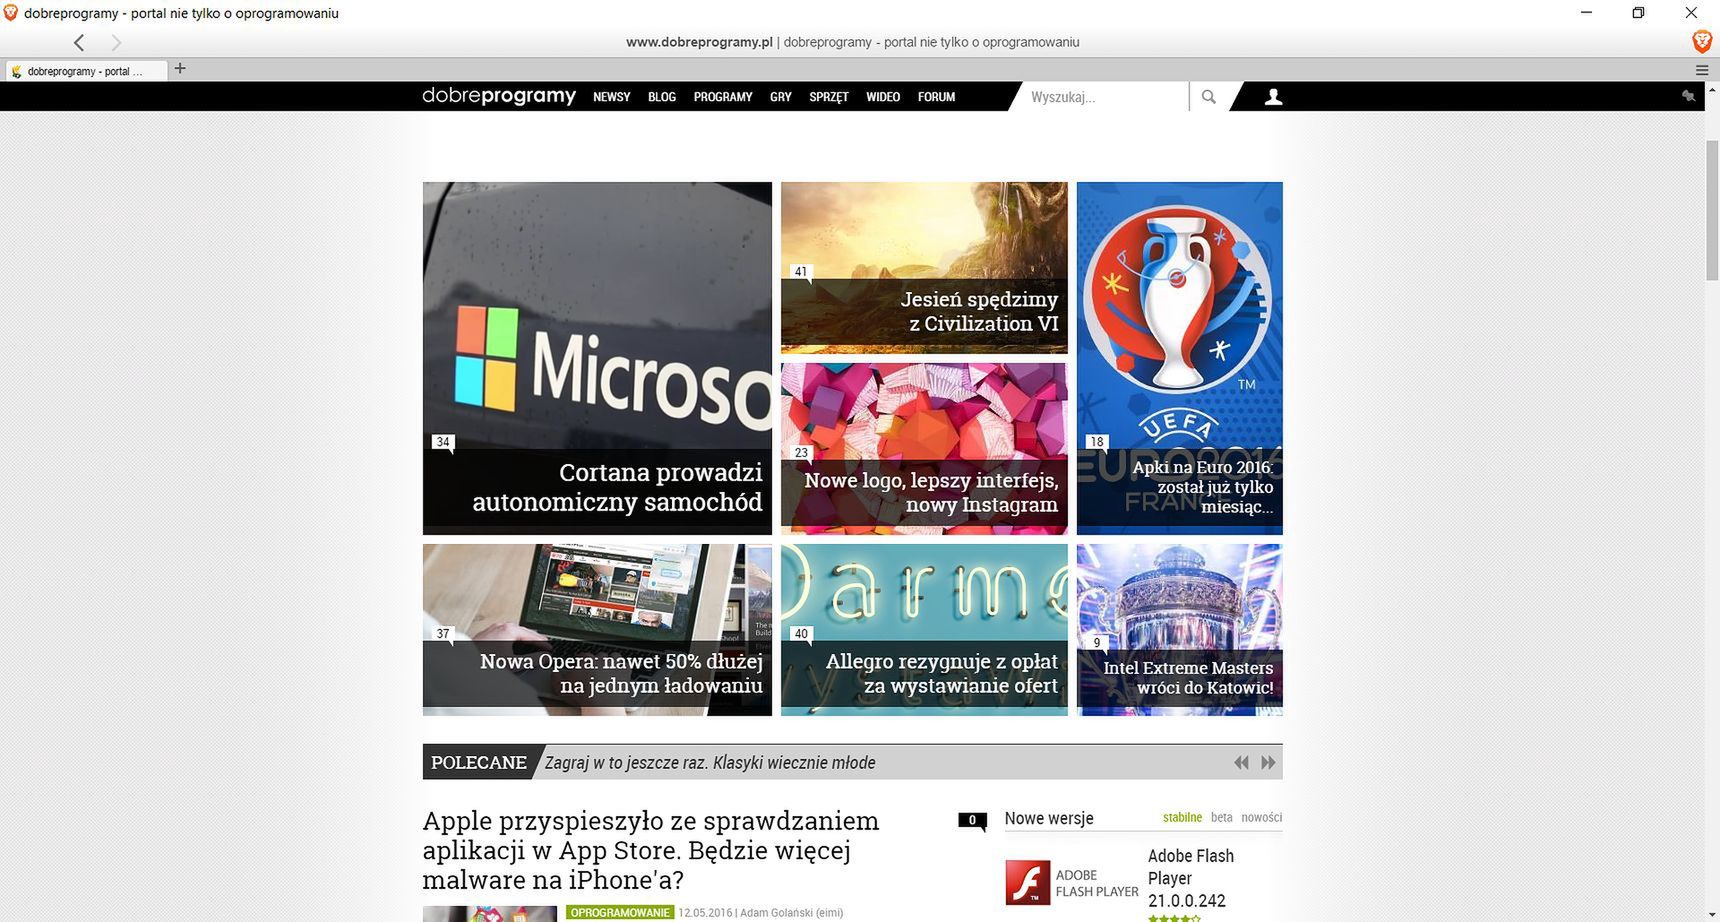Open article Nowa Opera: nawet 50% dłużej
The height and width of the screenshot is (922, 1720).
coord(621,673)
